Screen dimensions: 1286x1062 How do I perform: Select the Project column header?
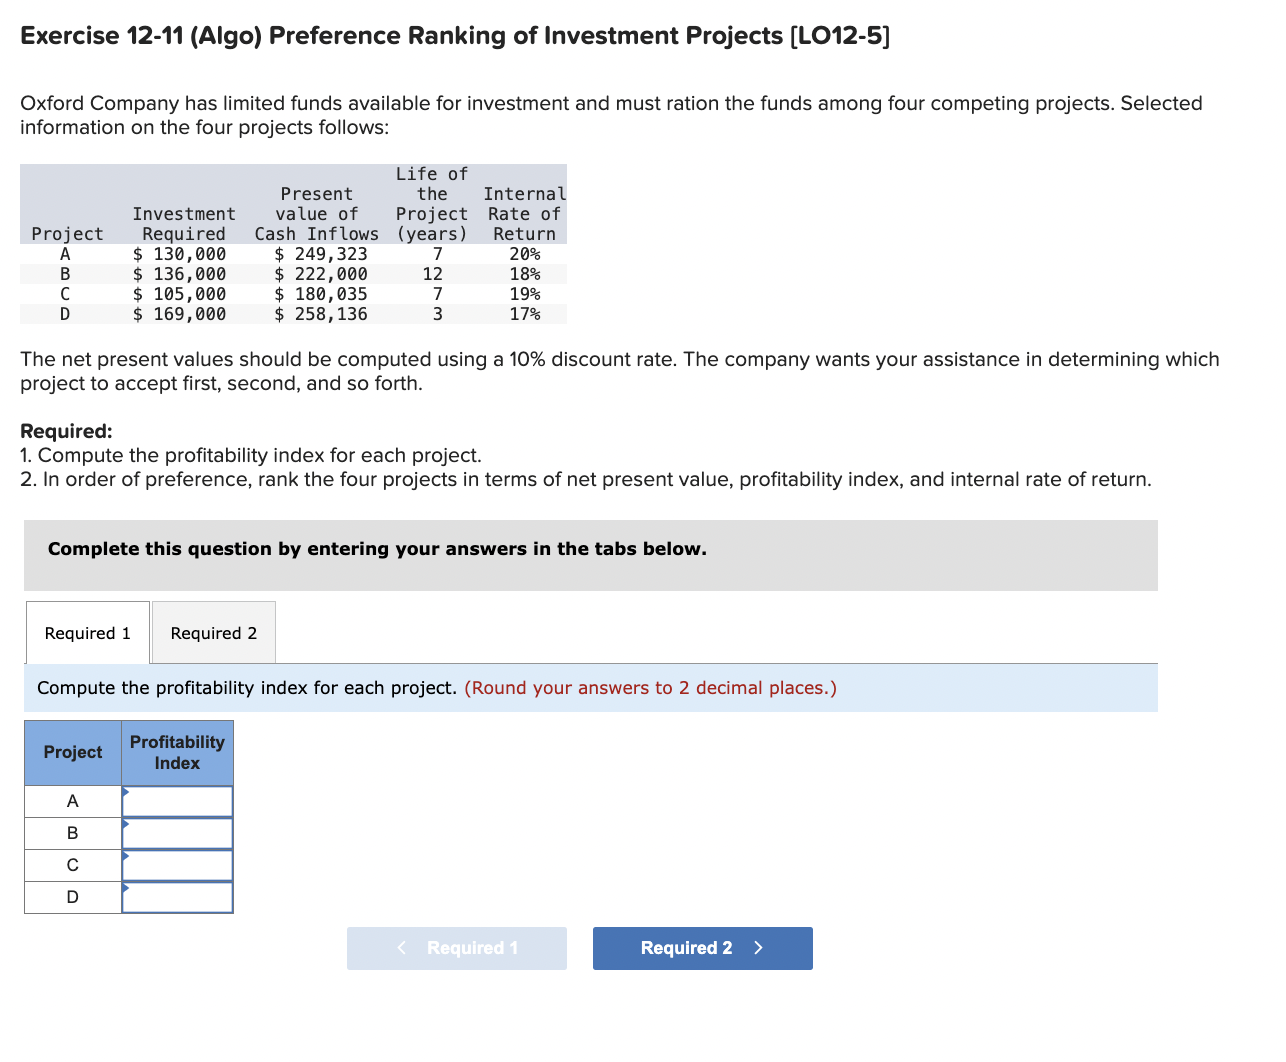click(x=72, y=752)
